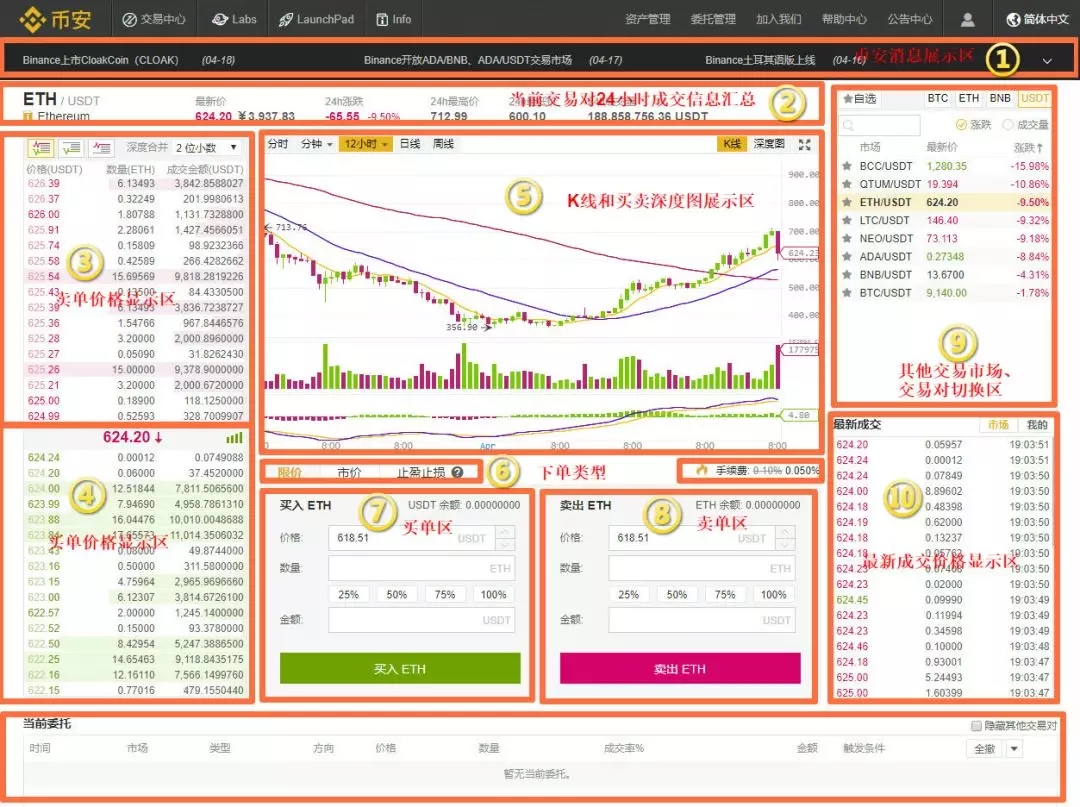Set sell amount to 50%
The width and height of the screenshot is (1080, 807).
(x=676, y=594)
